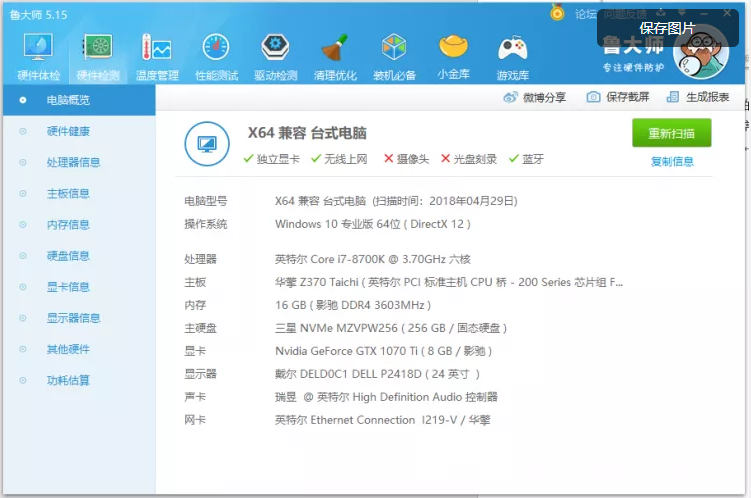Click 保存图片 save picture overlay
Image resolution: width=751 pixels, height=498 pixels.
(x=667, y=28)
